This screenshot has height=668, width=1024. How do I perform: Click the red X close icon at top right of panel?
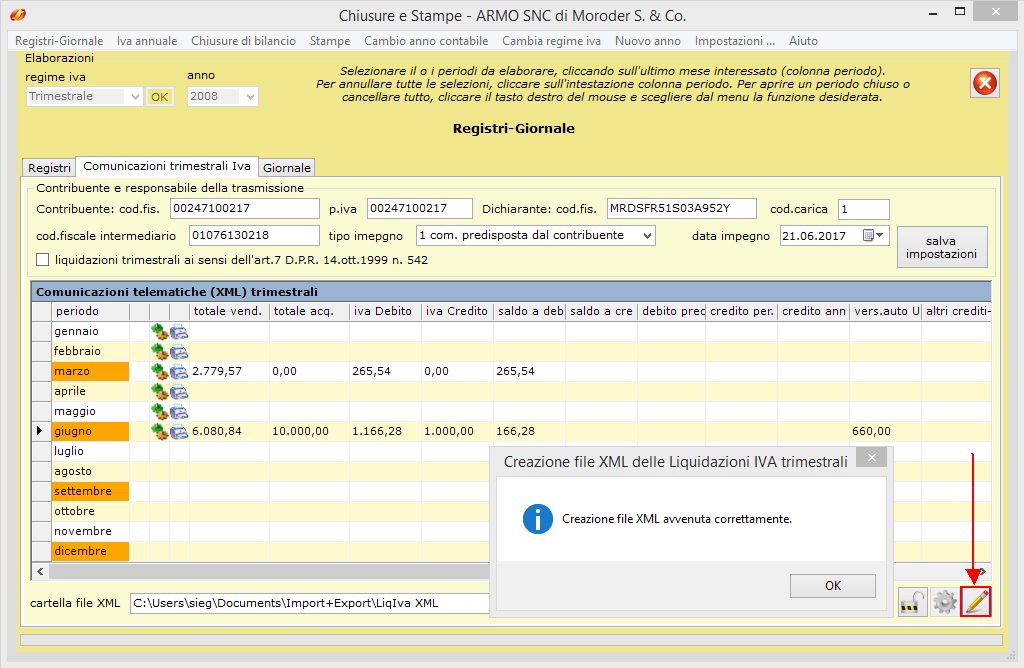click(x=985, y=84)
